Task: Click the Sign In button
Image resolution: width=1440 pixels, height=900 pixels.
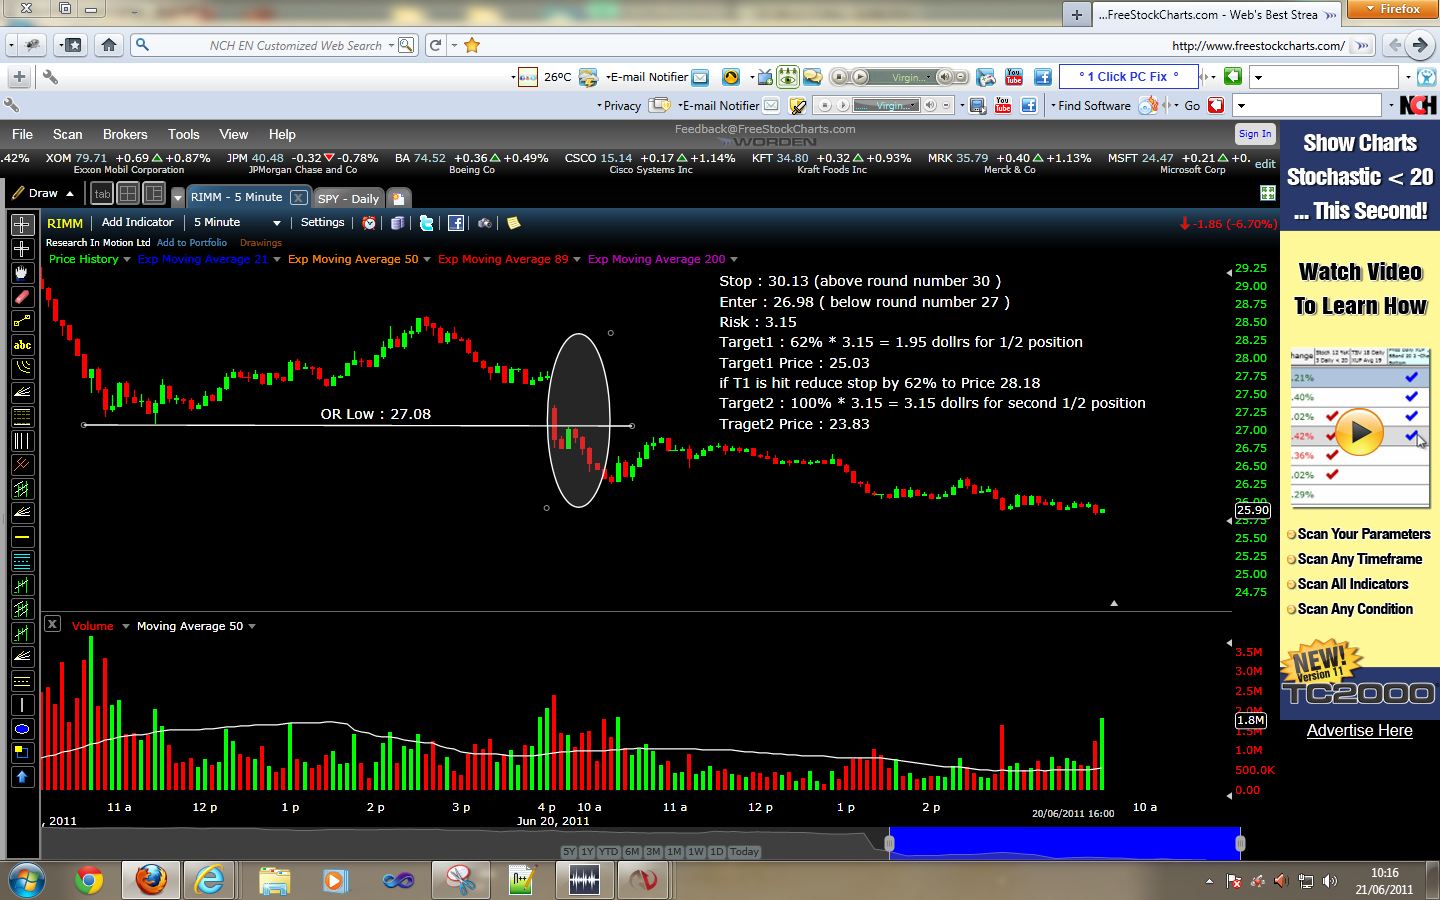Action: 1255,134
